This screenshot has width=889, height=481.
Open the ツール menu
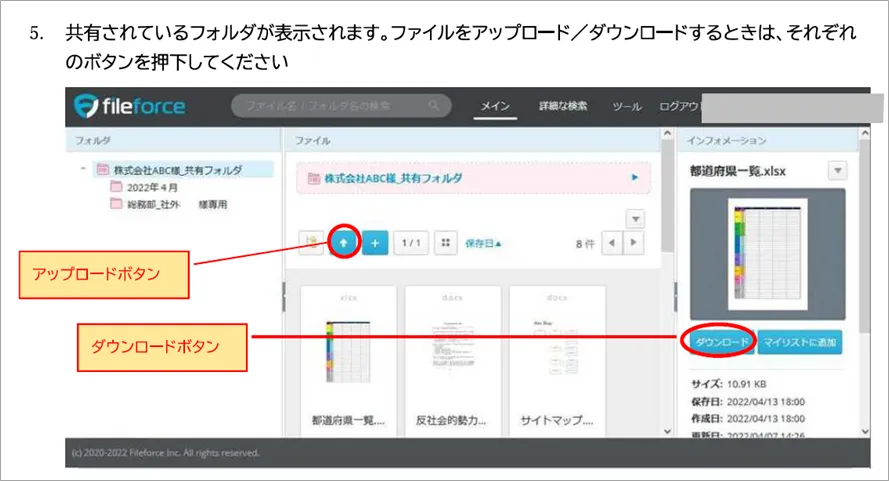tap(626, 106)
